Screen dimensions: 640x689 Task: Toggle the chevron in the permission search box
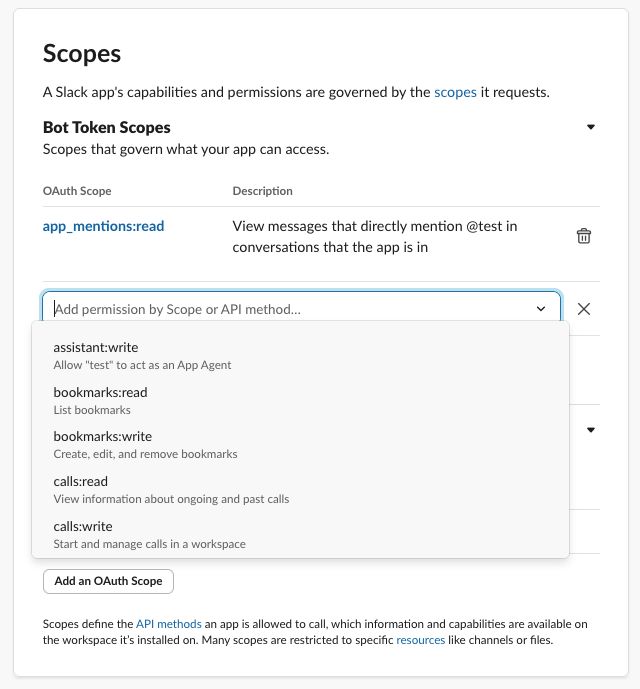coord(541,309)
